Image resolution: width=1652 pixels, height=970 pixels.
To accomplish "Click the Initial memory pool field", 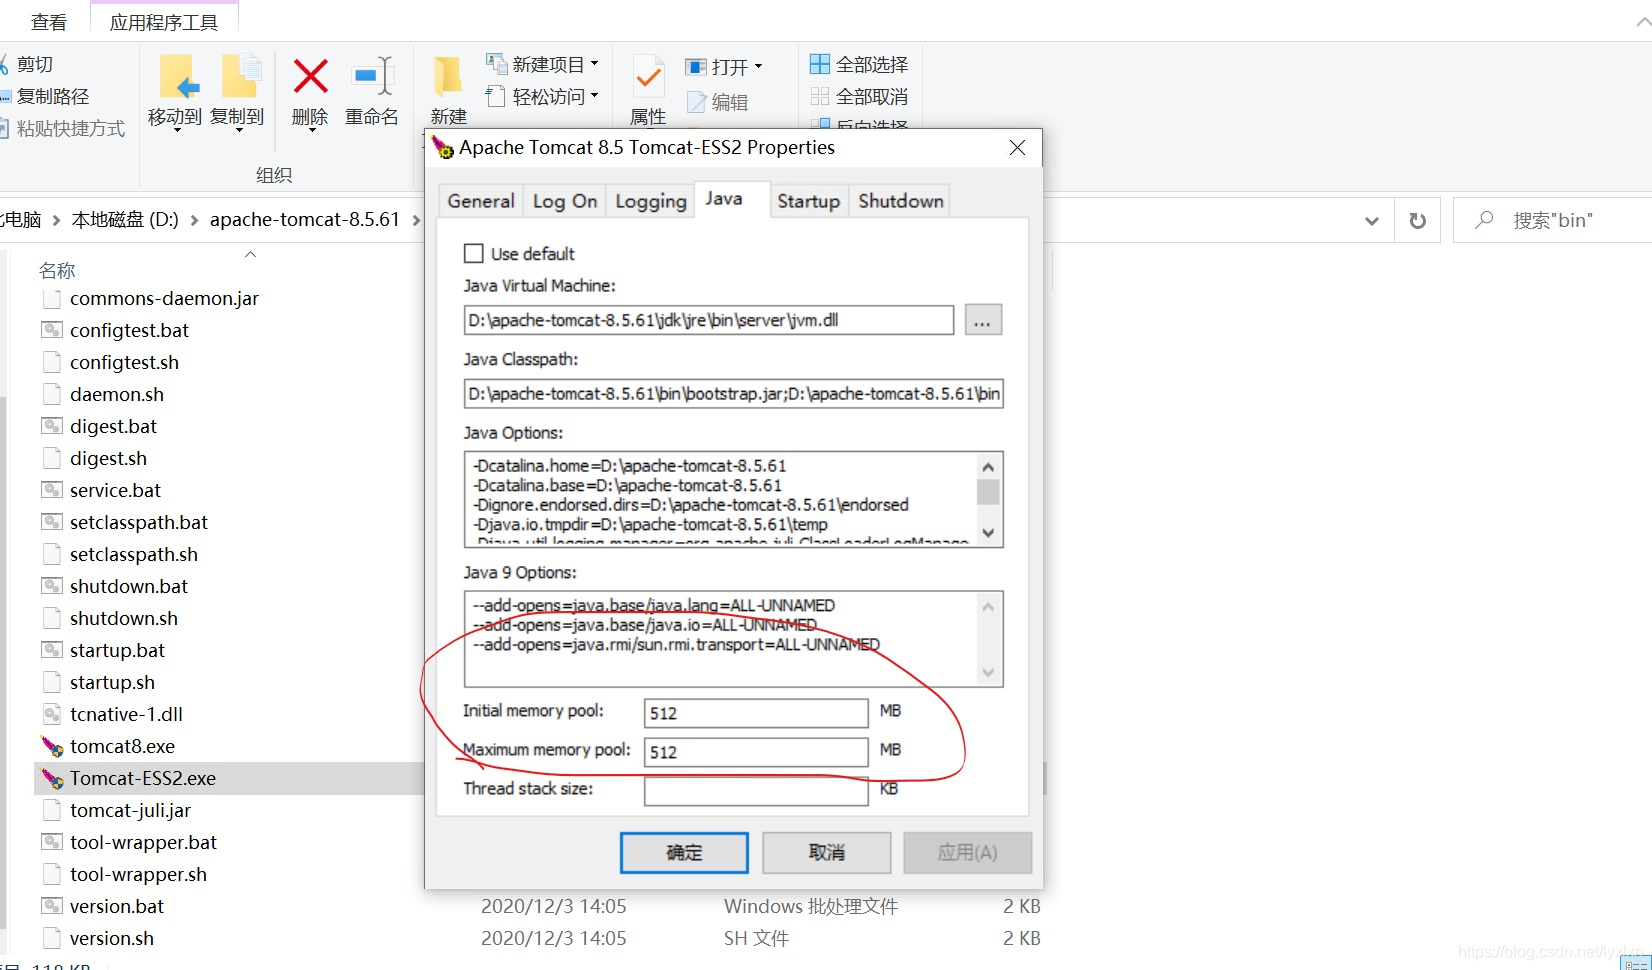I will coord(756,713).
